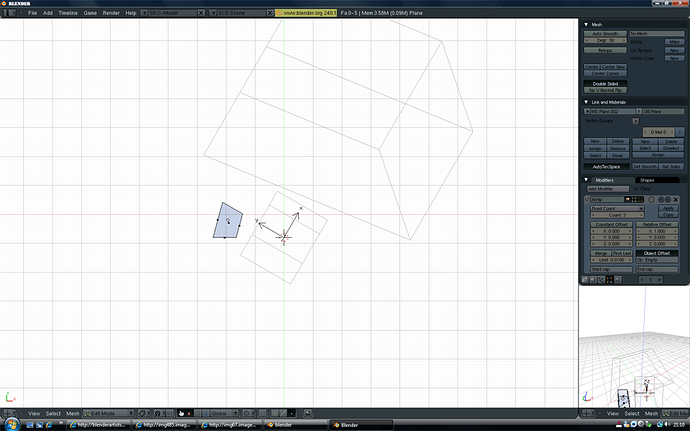The image size is (690, 431).
Task: Toggle No V.Normal Flip
Action: tap(606, 90)
